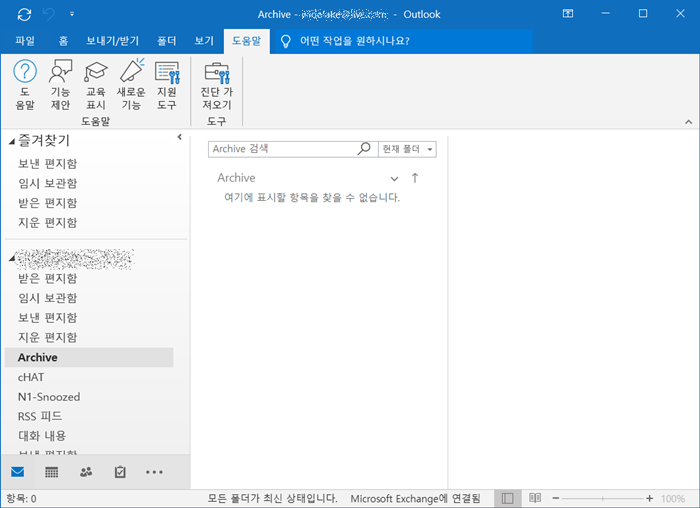Collapse the ribbon with the chevron
This screenshot has width=700, height=508.
click(688, 121)
